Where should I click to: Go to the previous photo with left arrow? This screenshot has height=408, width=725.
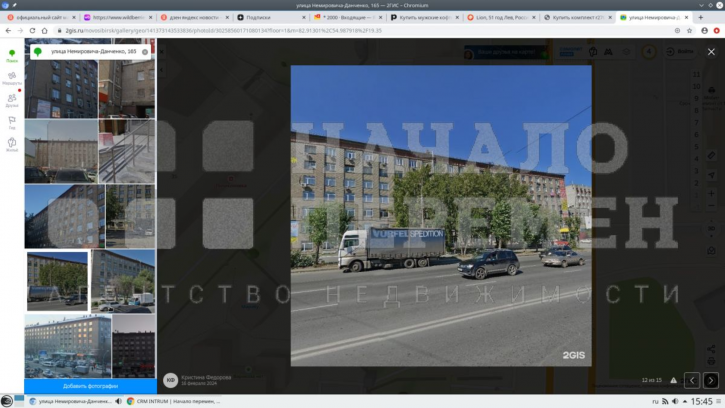click(x=692, y=380)
